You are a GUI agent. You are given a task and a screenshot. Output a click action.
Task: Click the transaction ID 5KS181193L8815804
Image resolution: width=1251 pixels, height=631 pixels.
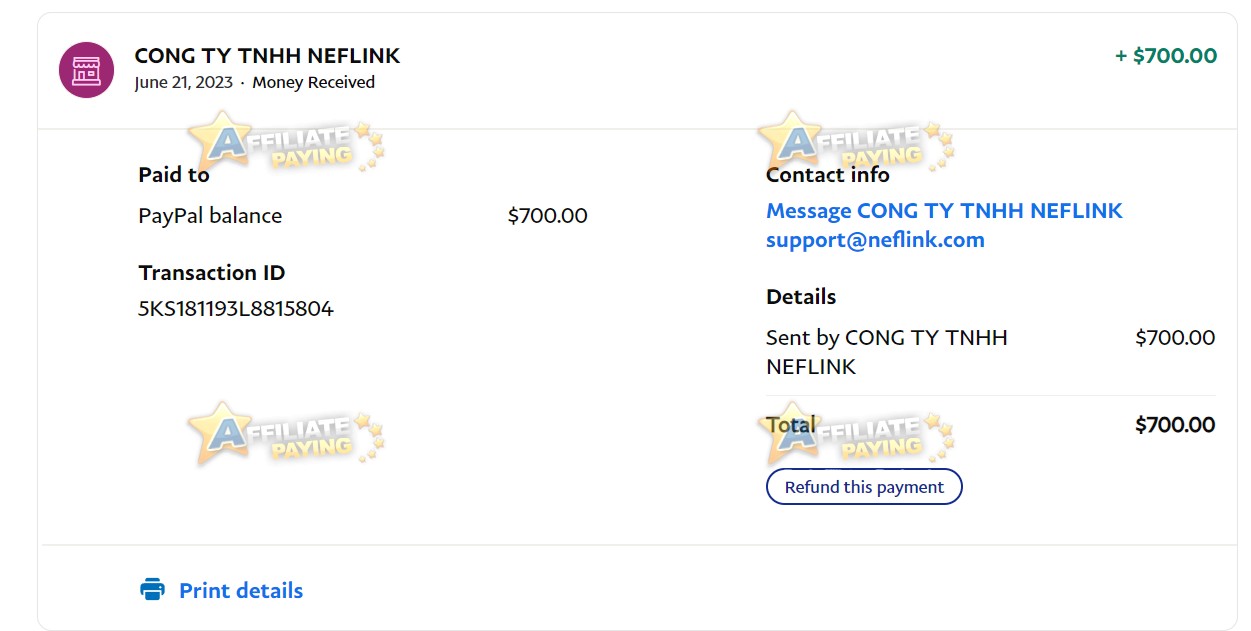click(236, 308)
